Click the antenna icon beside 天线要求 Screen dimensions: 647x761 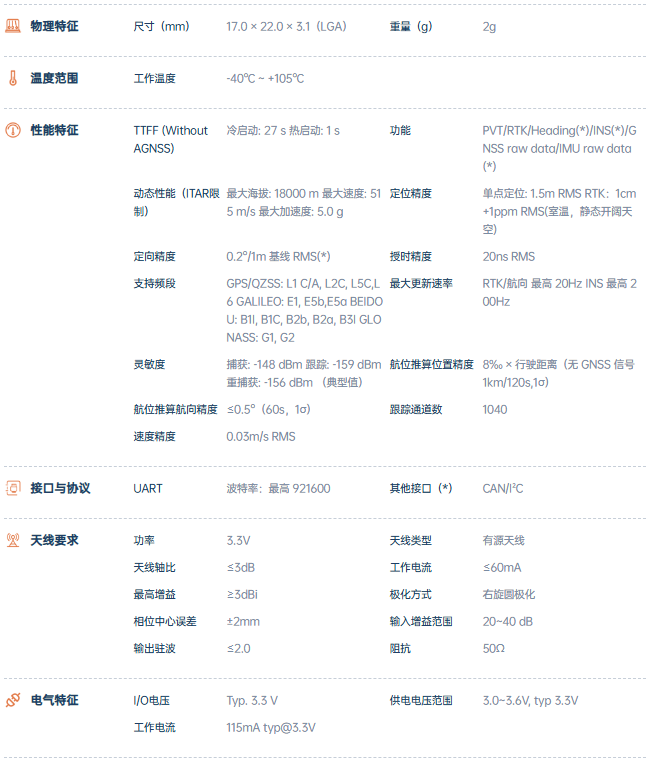coord(13,540)
